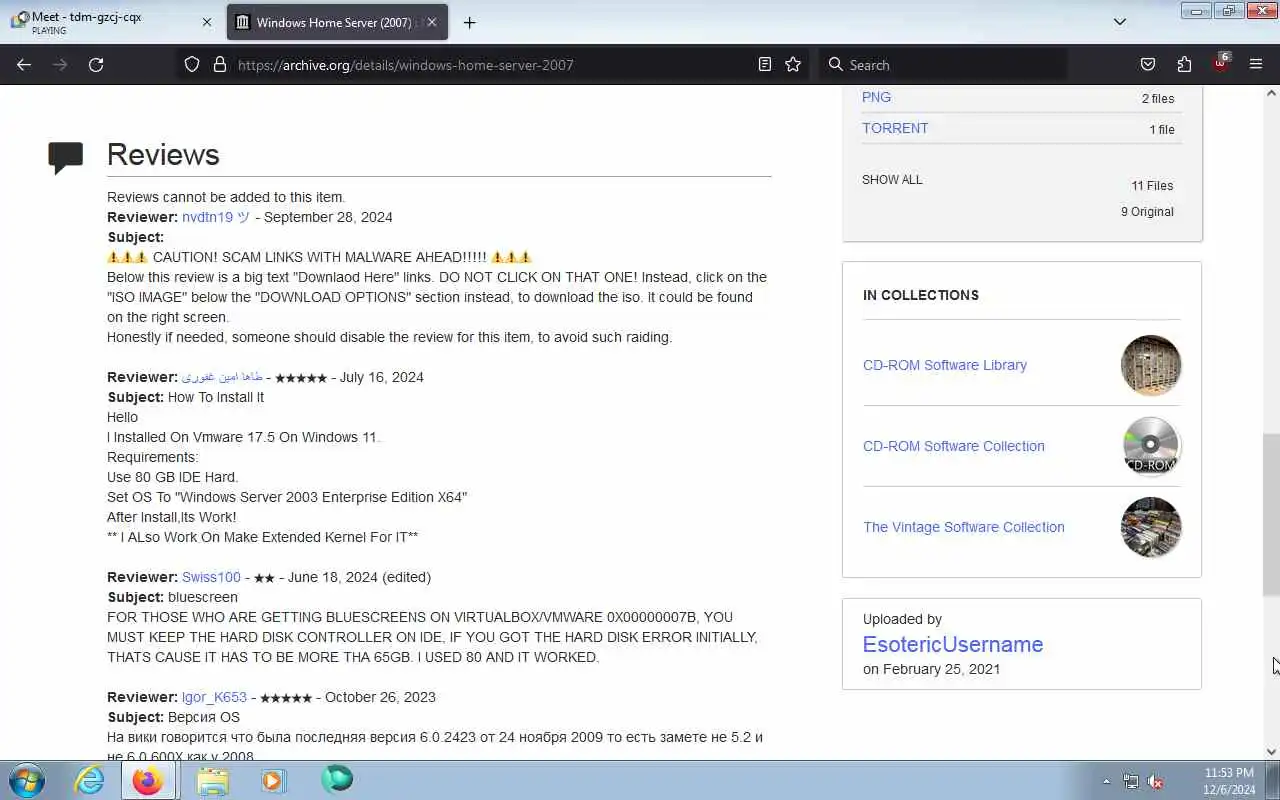This screenshot has width=1280, height=800.
Task: Focus the Search box in toolbar
Action: [x=944, y=64]
